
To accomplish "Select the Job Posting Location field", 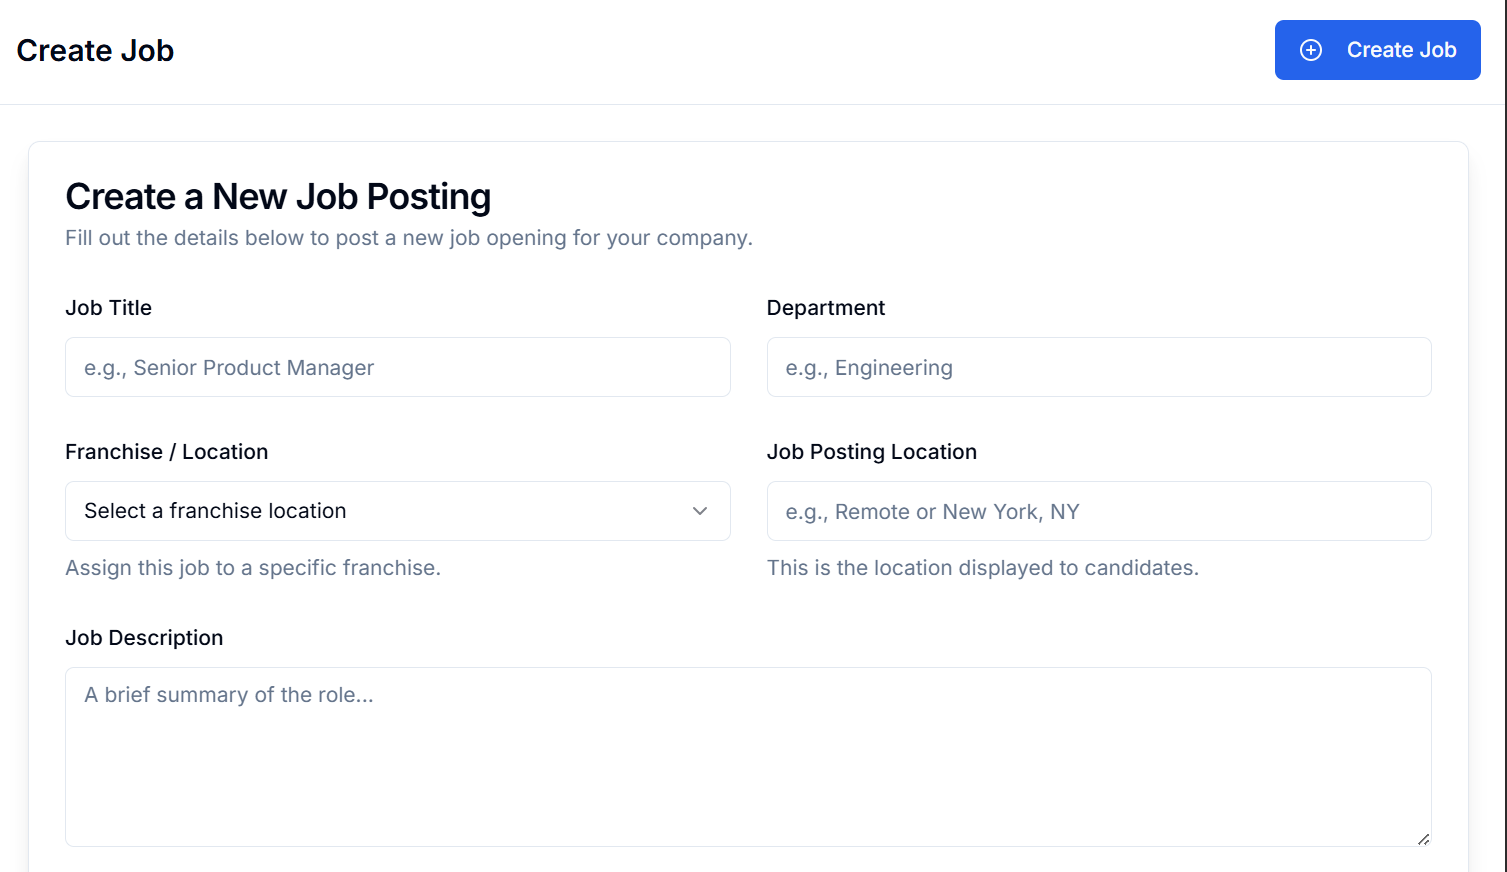I will click(x=1098, y=511).
